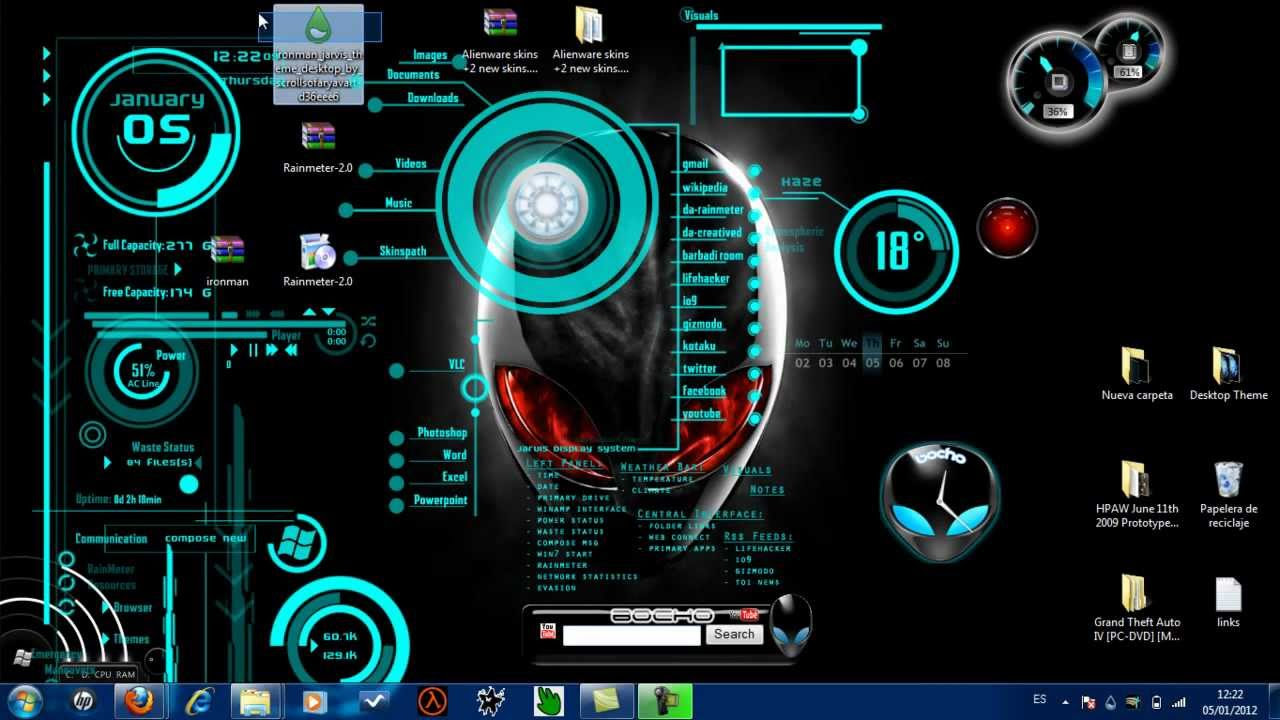The image size is (1280, 720).
Task: Open the Videos launcher link
Action: pos(411,163)
